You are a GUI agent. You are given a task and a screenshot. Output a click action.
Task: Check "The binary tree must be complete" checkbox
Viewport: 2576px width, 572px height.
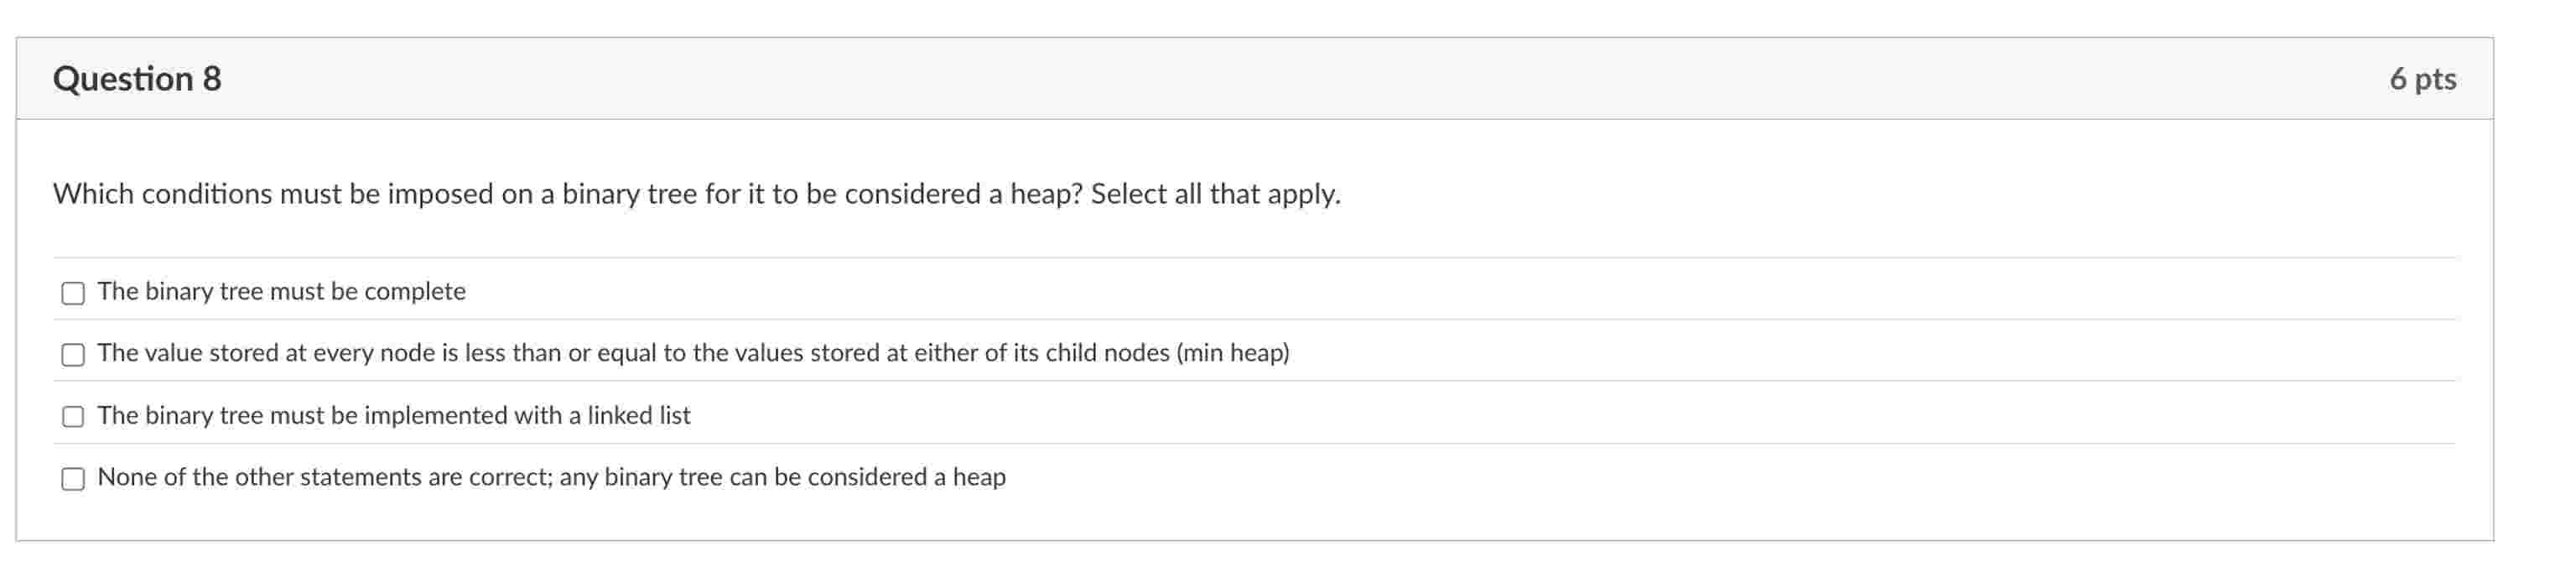tap(73, 293)
